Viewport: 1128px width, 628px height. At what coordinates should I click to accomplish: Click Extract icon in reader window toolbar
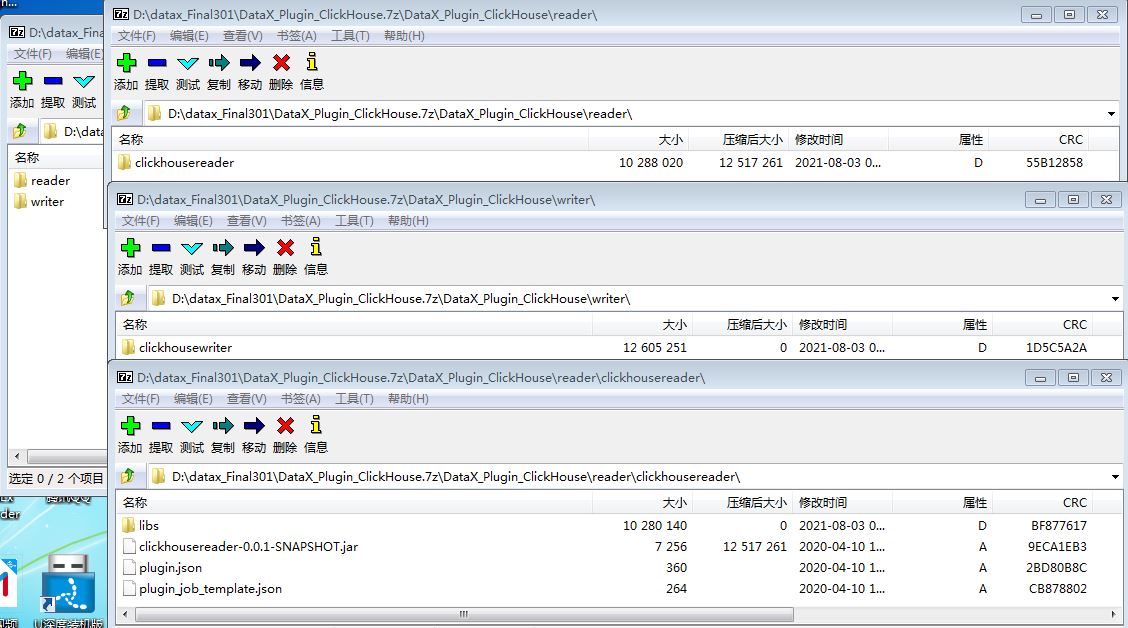coord(157,63)
